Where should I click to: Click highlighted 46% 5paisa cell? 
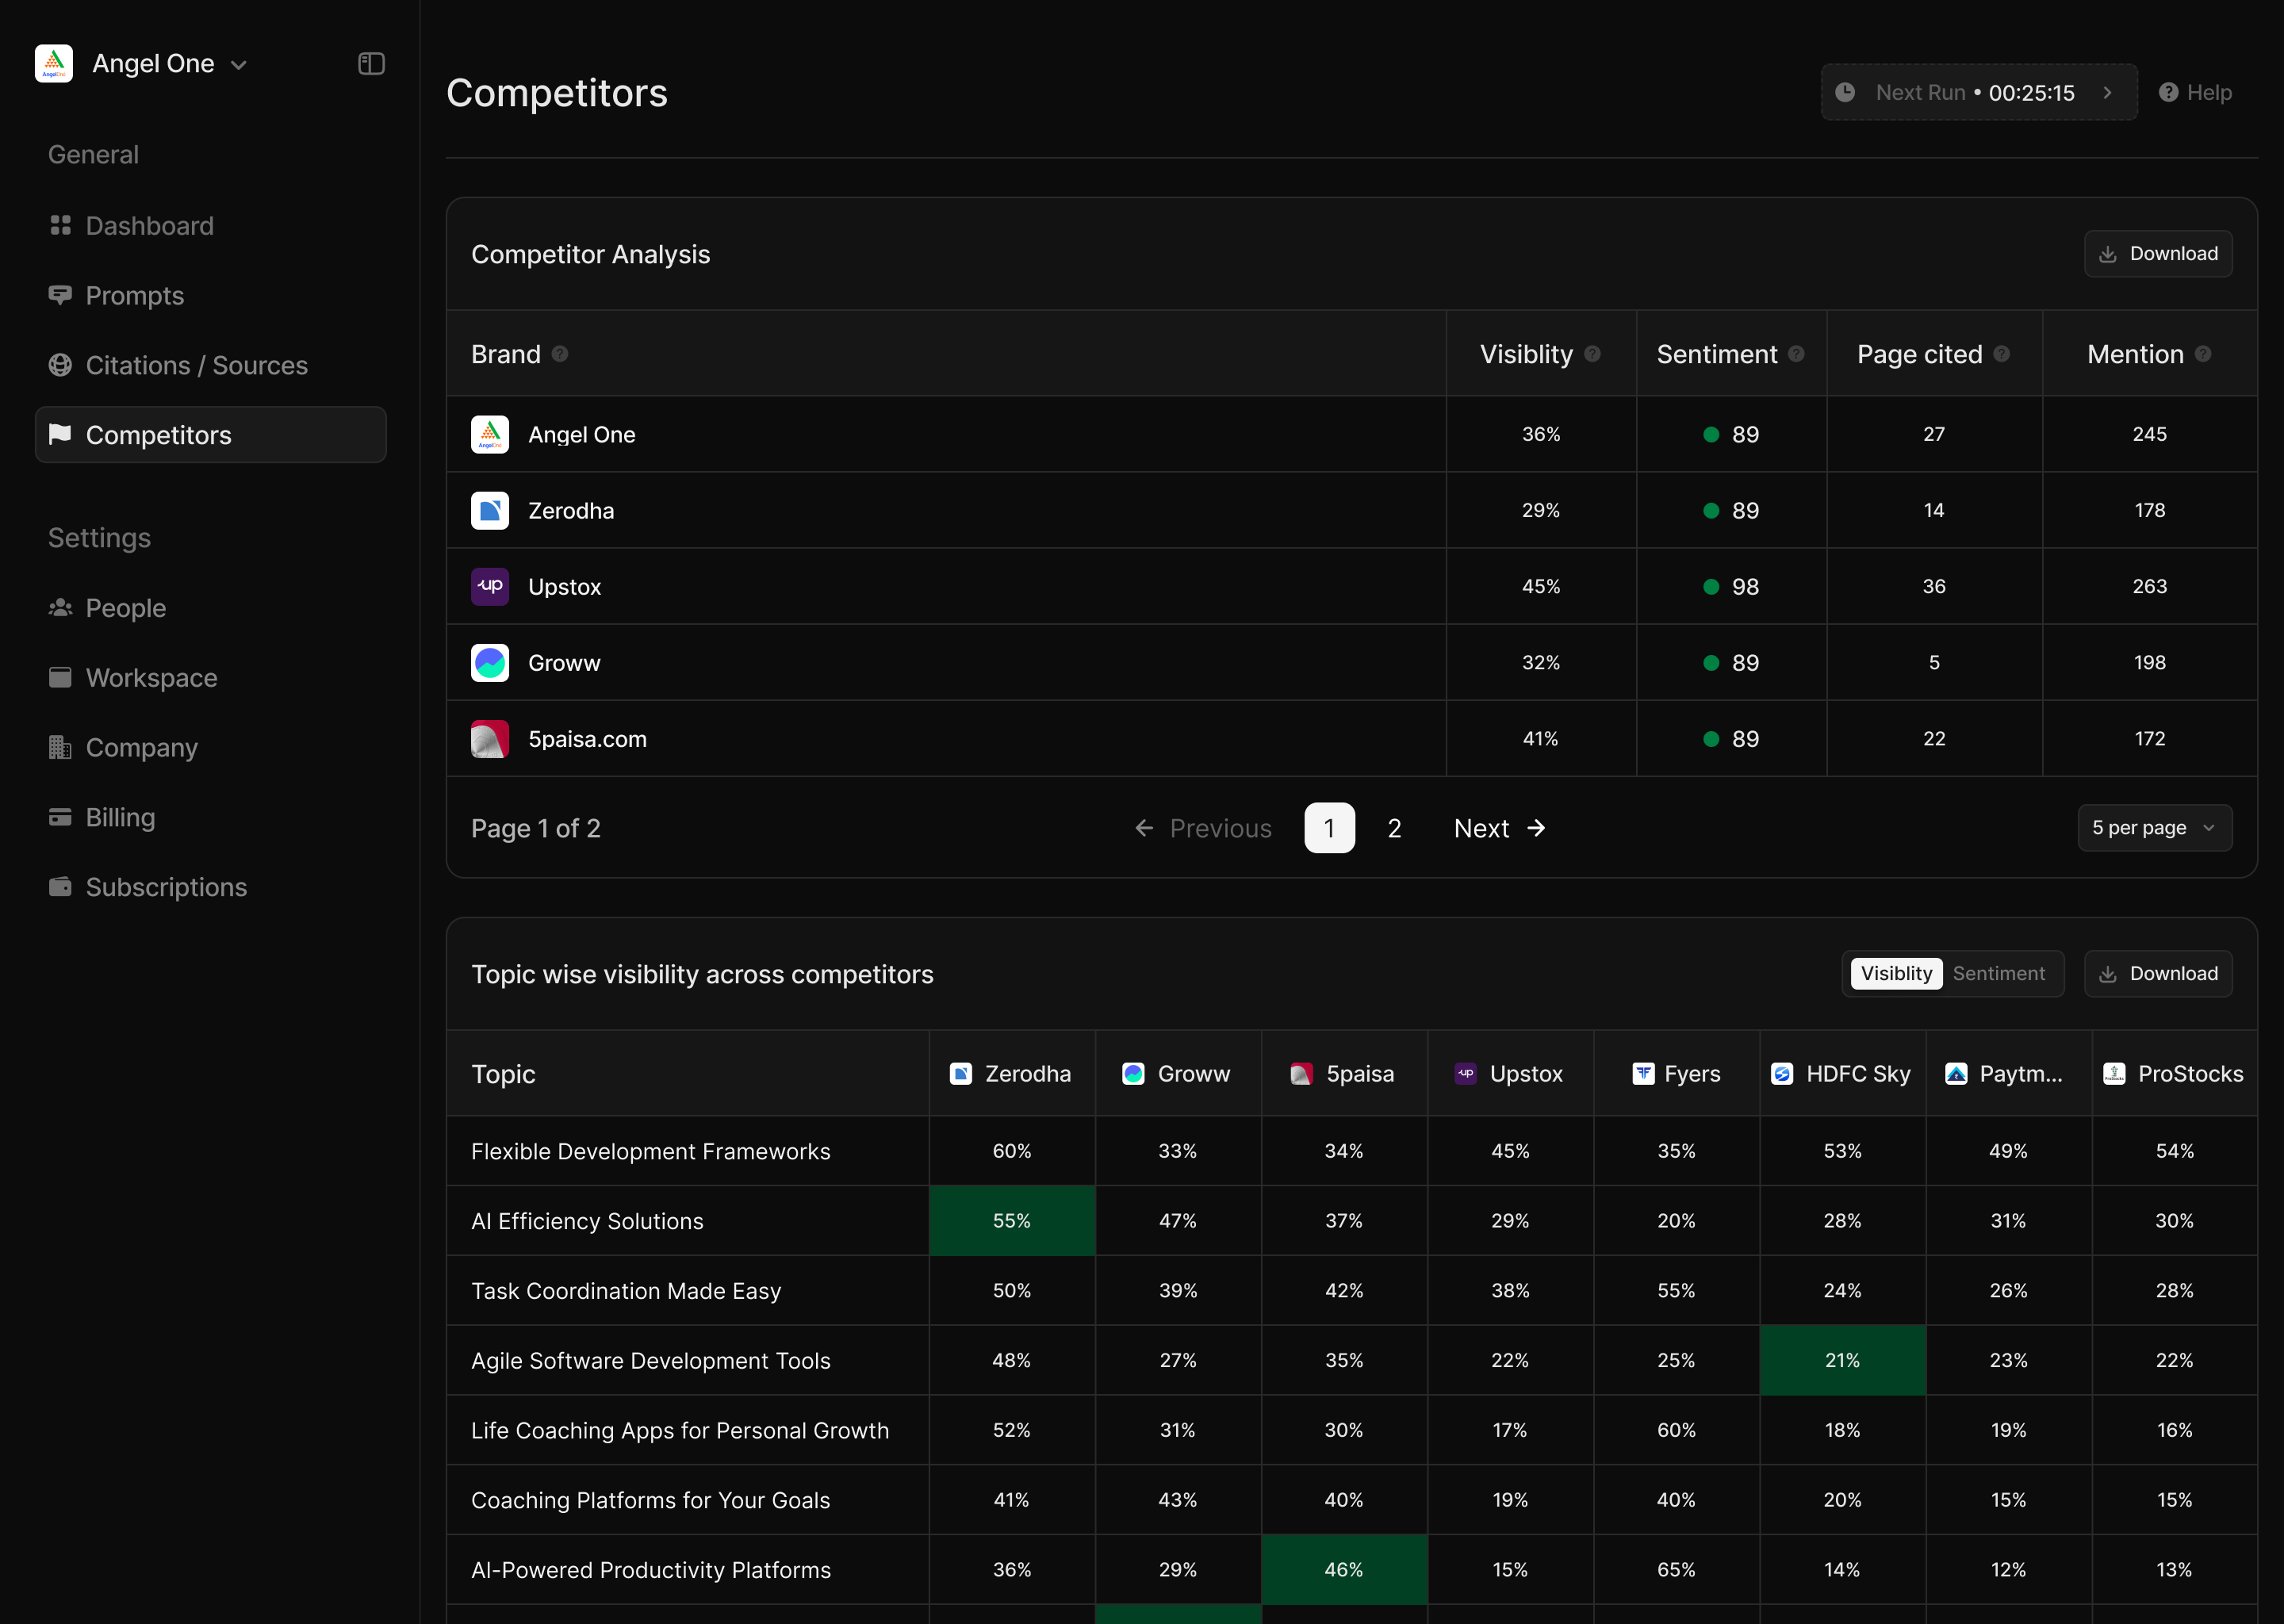[x=1344, y=1570]
